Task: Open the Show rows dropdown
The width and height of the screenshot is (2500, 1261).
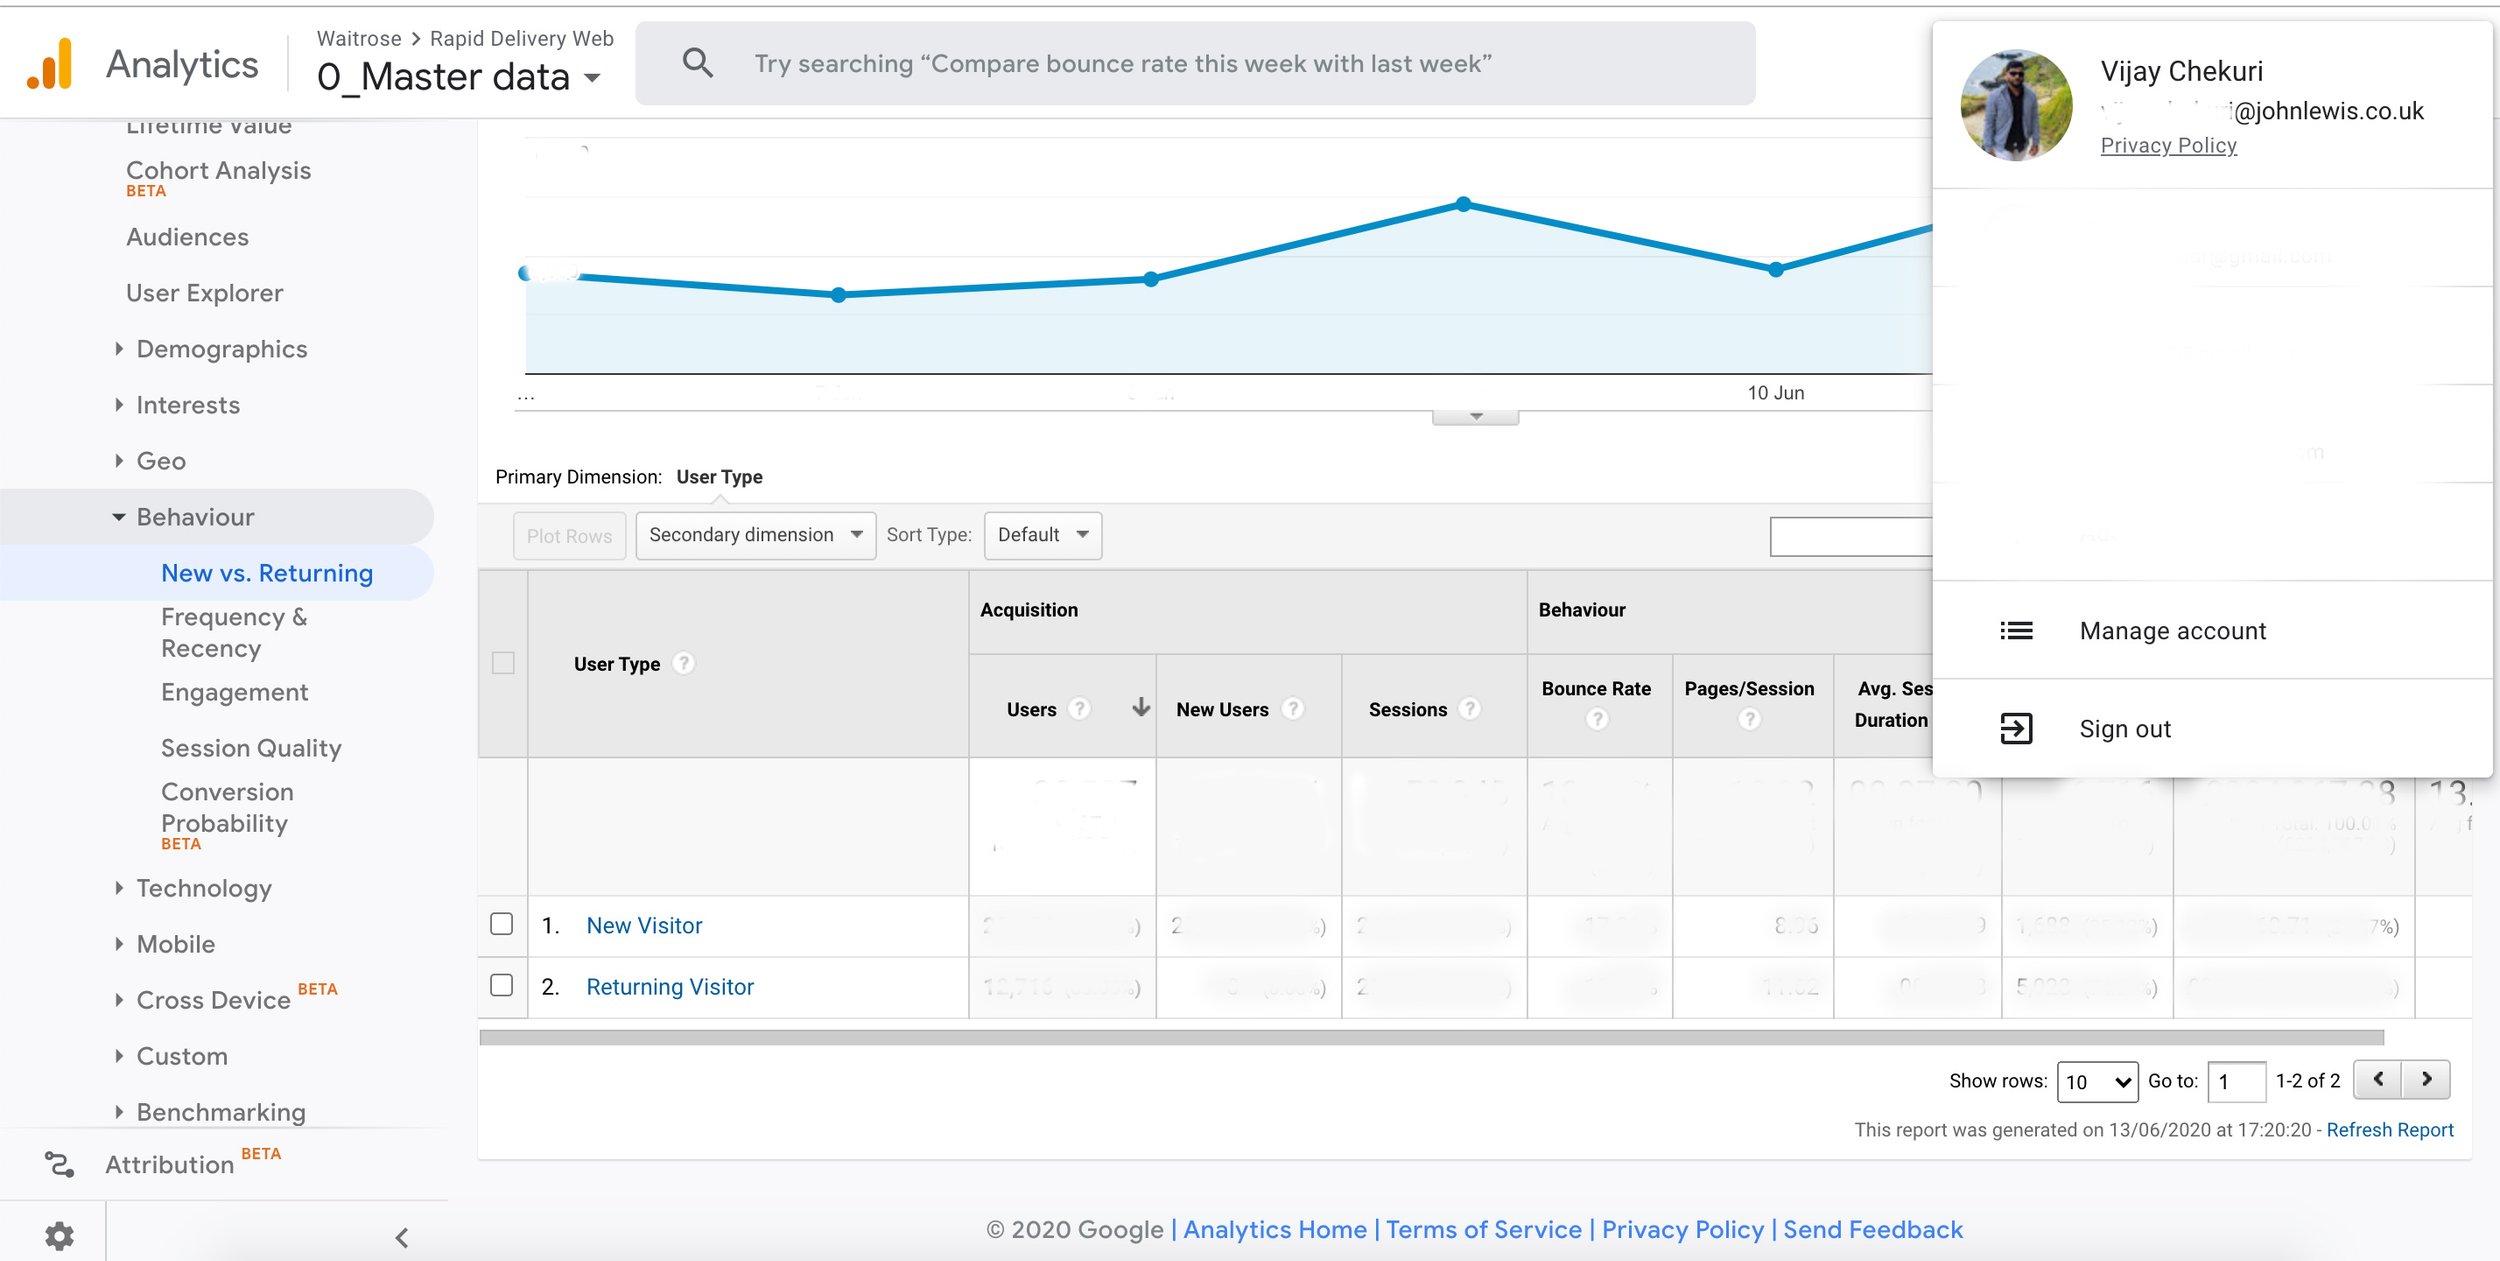Action: pyautogui.click(x=2097, y=1081)
